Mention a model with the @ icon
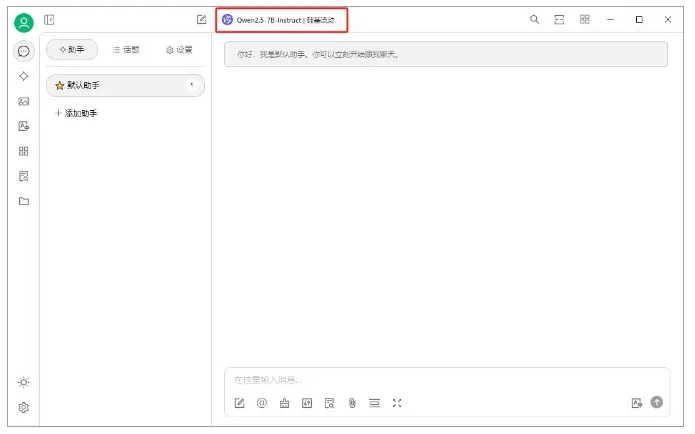The width and height of the screenshot is (695, 434). tap(262, 403)
